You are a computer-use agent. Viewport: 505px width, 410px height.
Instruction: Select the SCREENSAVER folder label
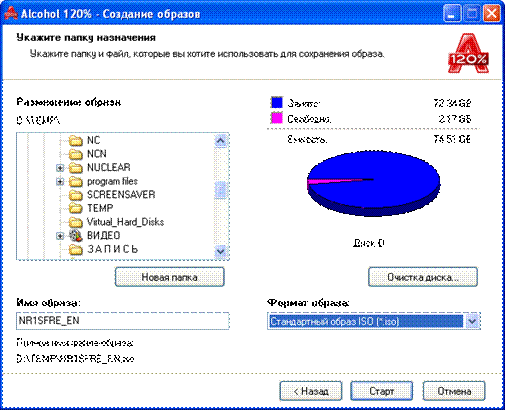(121, 195)
